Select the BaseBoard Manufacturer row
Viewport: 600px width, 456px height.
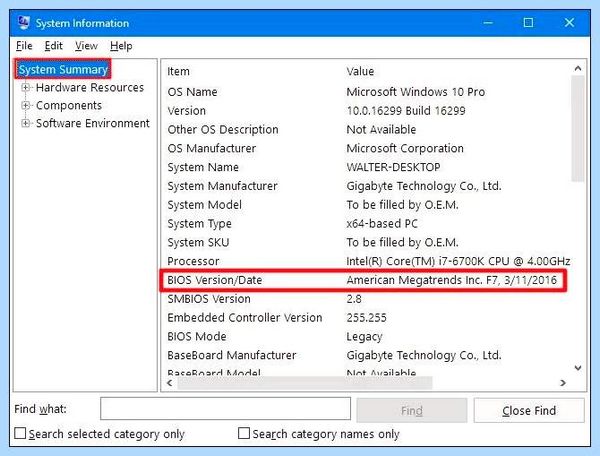pos(367,355)
